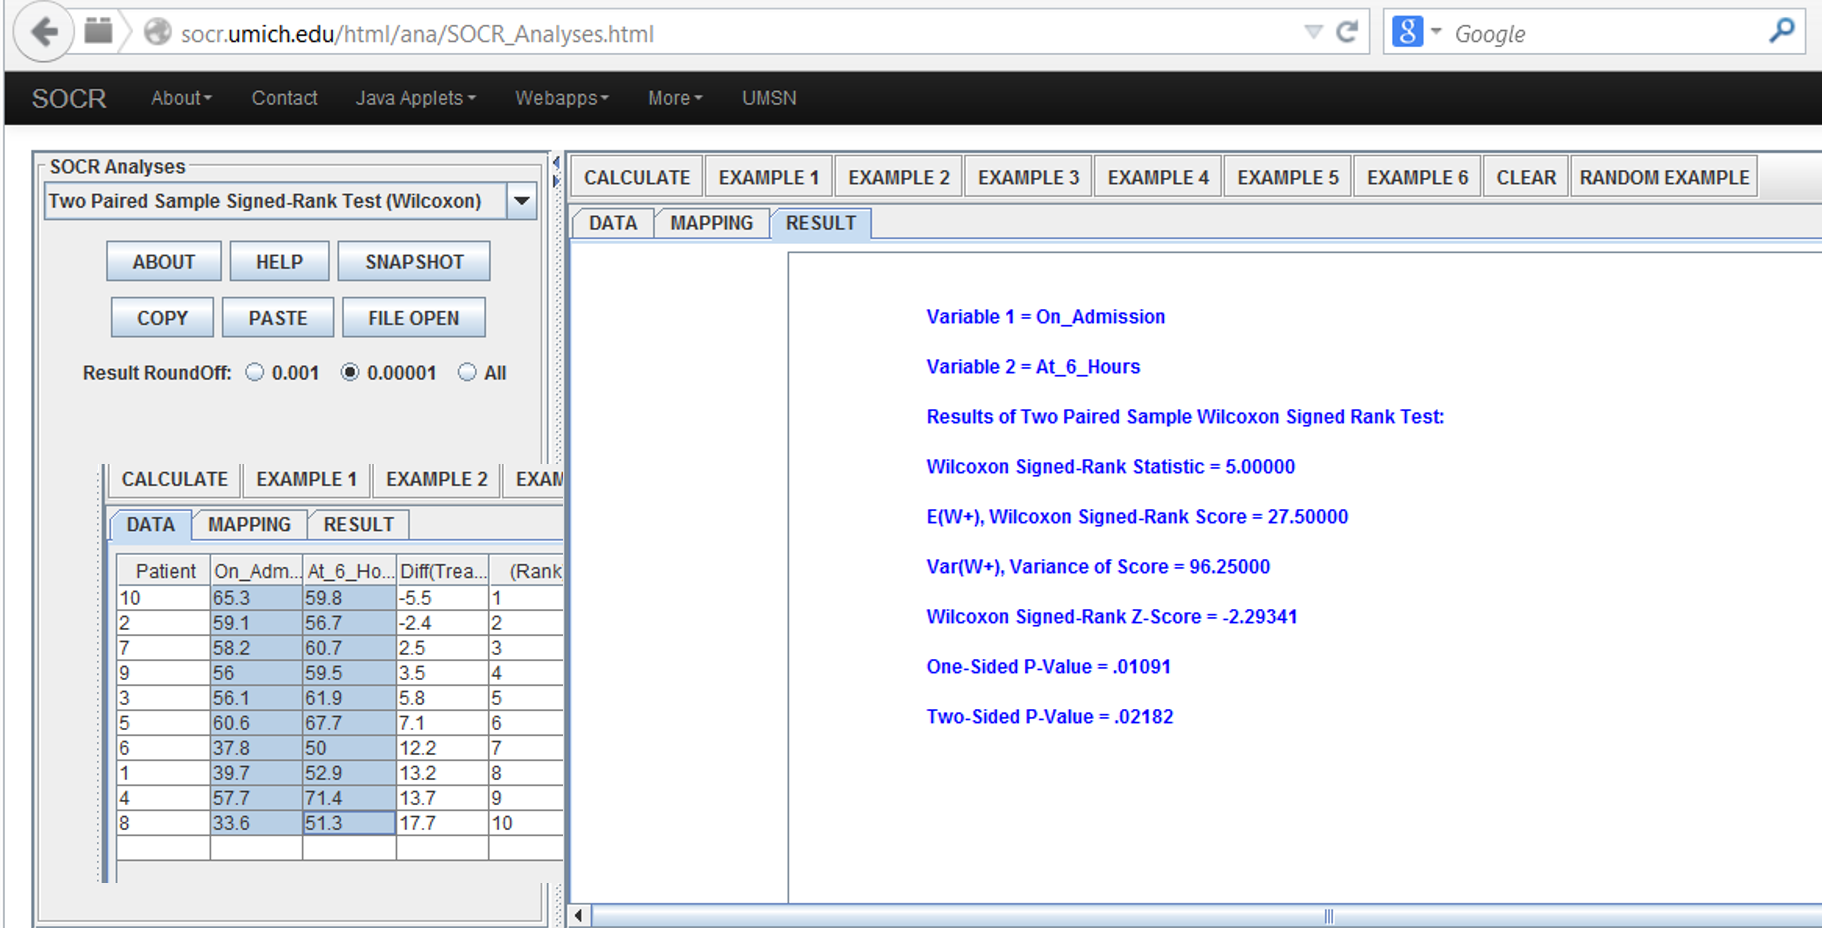Click the At_6_Ho... column header
The width and height of the screenshot is (1822, 928).
point(350,571)
